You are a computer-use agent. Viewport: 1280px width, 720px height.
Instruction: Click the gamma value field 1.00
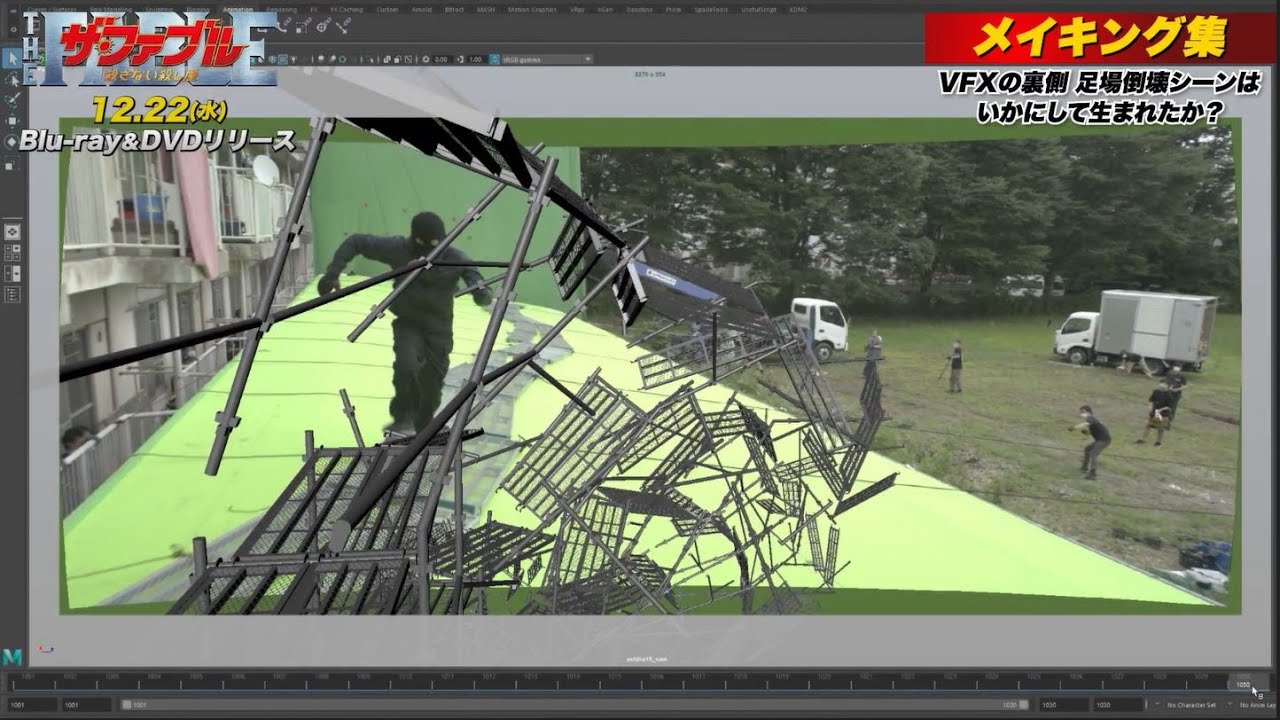click(476, 59)
